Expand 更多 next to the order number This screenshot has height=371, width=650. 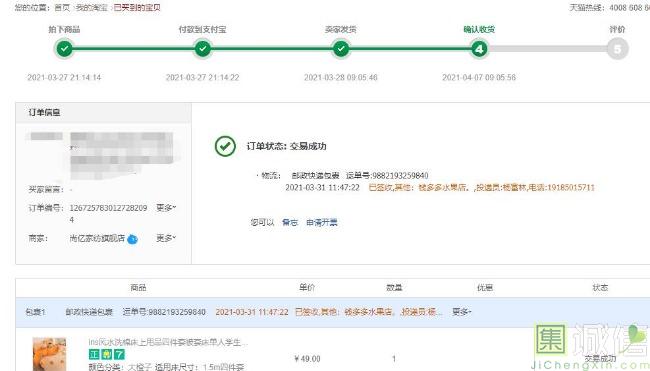pyautogui.click(x=166, y=208)
